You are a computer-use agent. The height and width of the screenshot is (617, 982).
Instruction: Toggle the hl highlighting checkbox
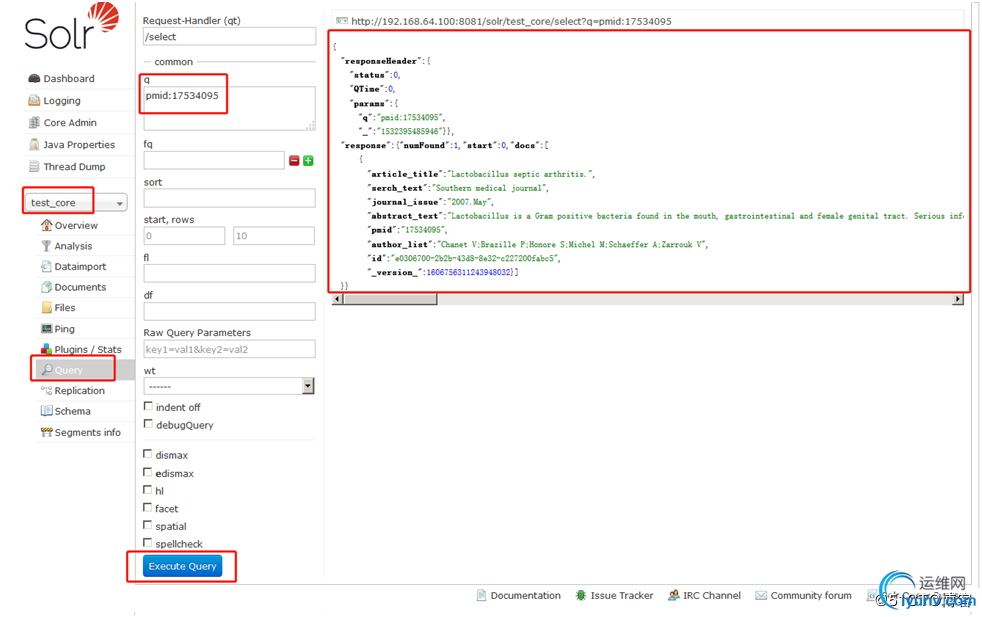[148, 489]
